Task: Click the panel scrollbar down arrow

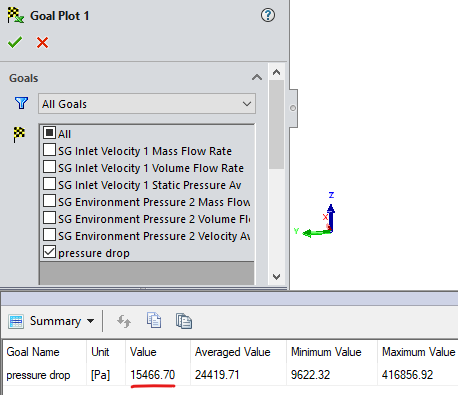Action: [276, 277]
